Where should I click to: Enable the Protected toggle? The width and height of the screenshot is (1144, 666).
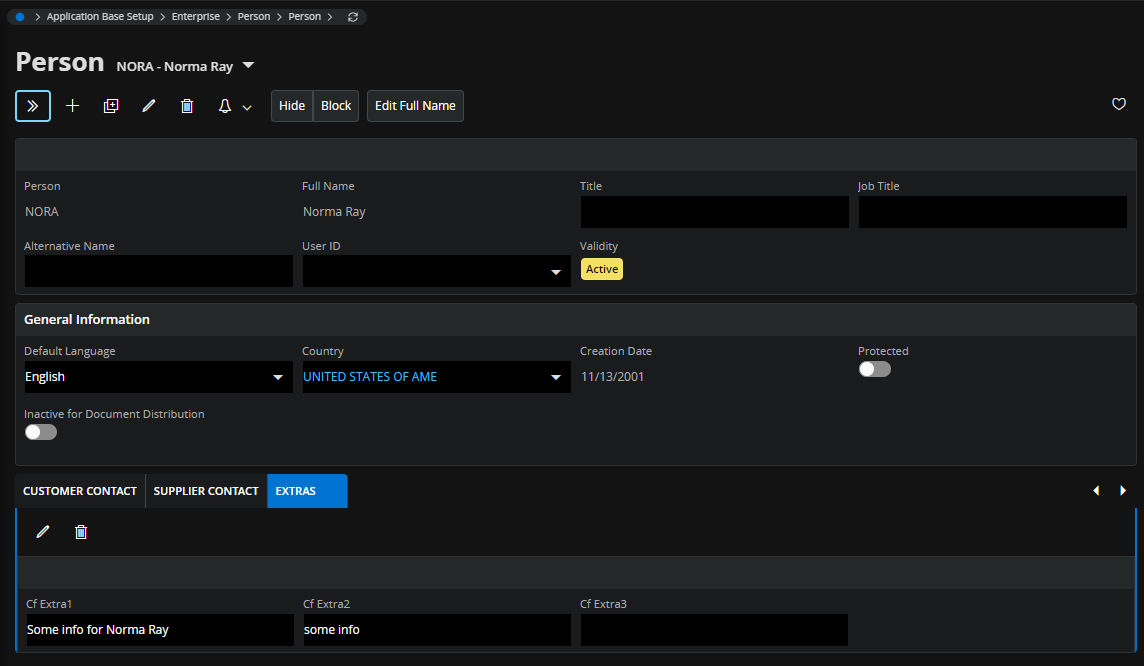tap(874, 369)
